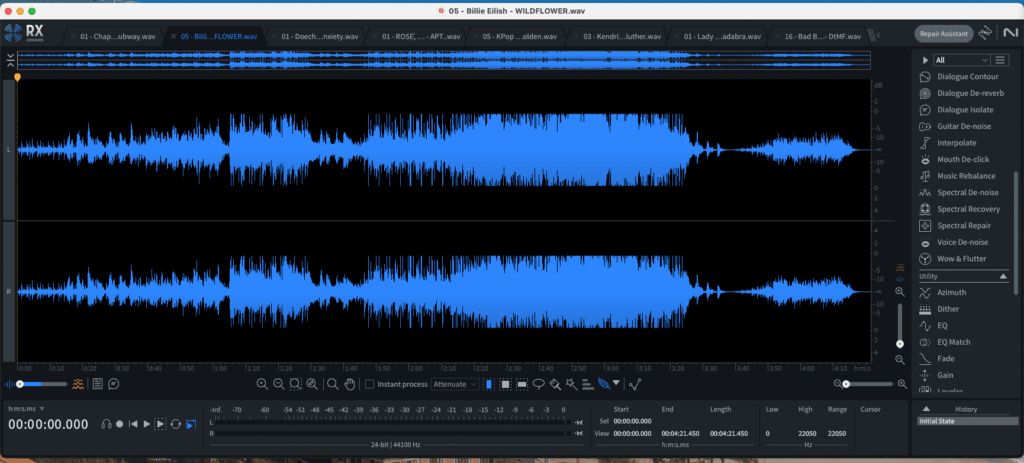Open the Dither utility module
This screenshot has width=1024, height=463.
(x=940, y=309)
